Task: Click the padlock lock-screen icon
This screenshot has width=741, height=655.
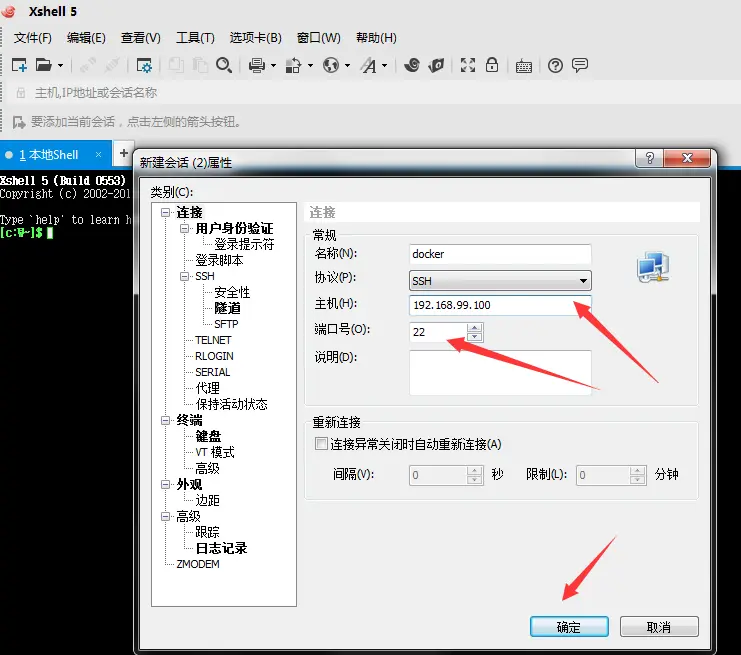Action: point(492,65)
